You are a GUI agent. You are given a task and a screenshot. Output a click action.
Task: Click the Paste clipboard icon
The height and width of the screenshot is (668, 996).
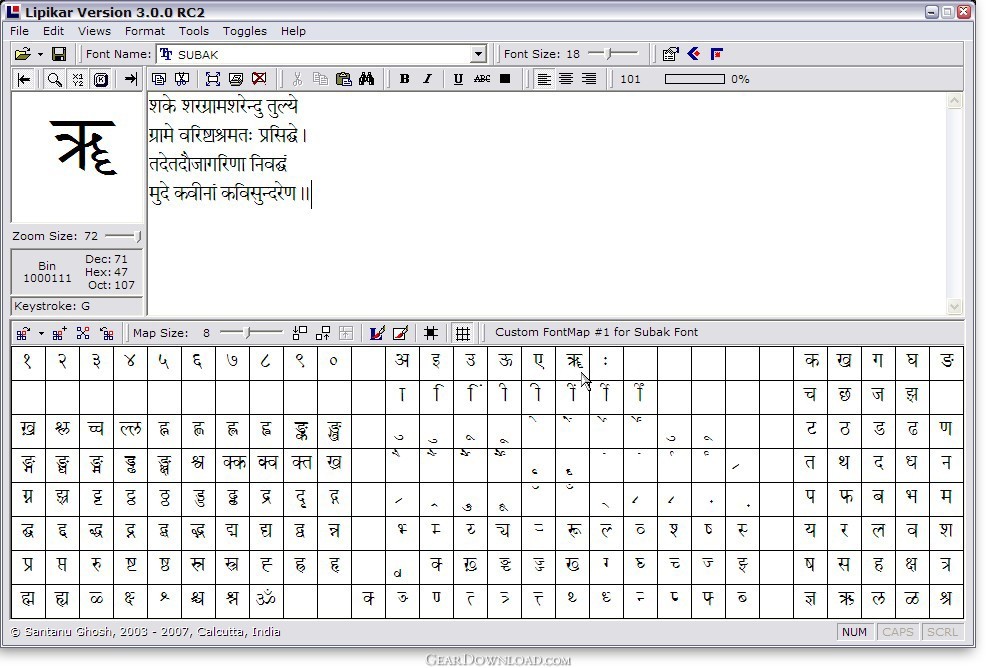[344, 79]
